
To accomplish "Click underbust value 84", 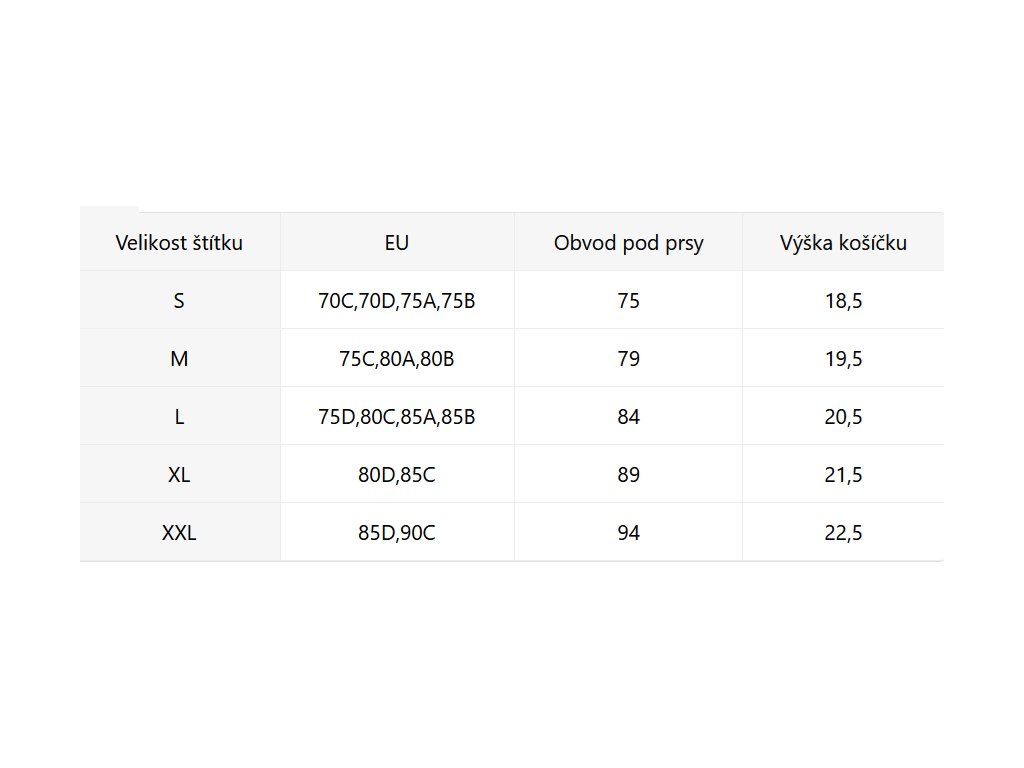I will [628, 417].
